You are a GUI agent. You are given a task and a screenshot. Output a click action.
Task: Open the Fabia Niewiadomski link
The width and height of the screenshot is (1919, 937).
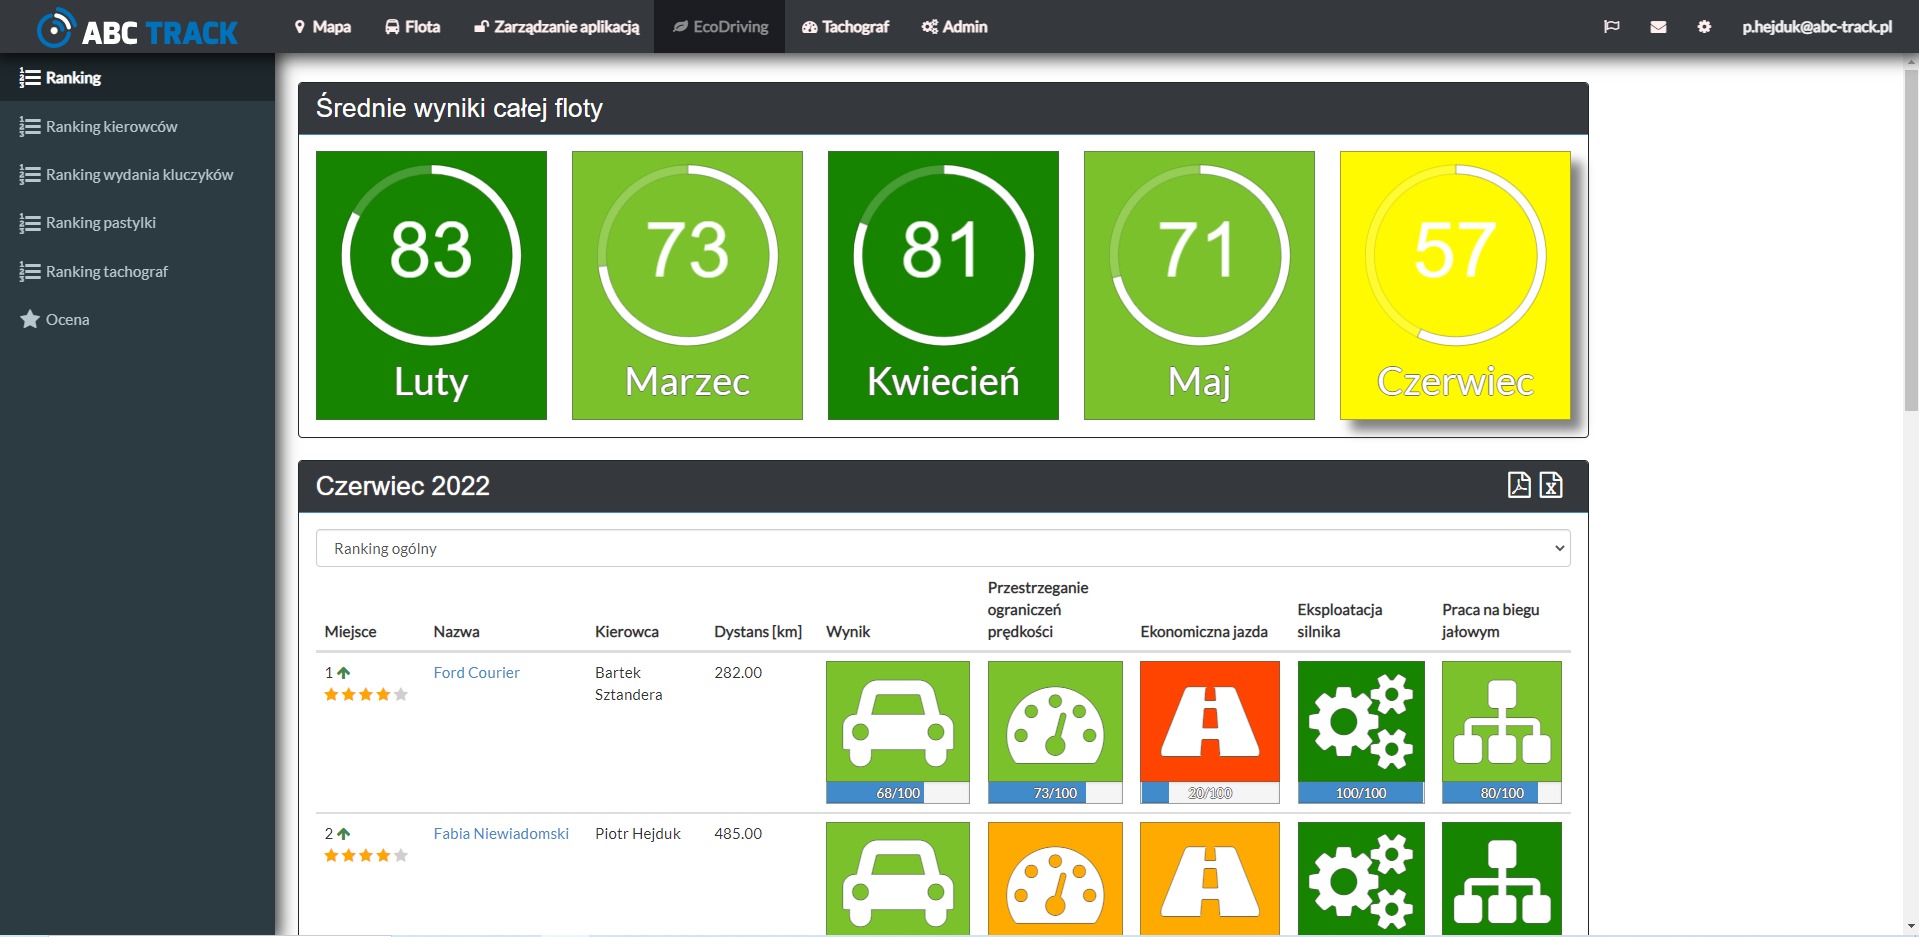(x=500, y=834)
